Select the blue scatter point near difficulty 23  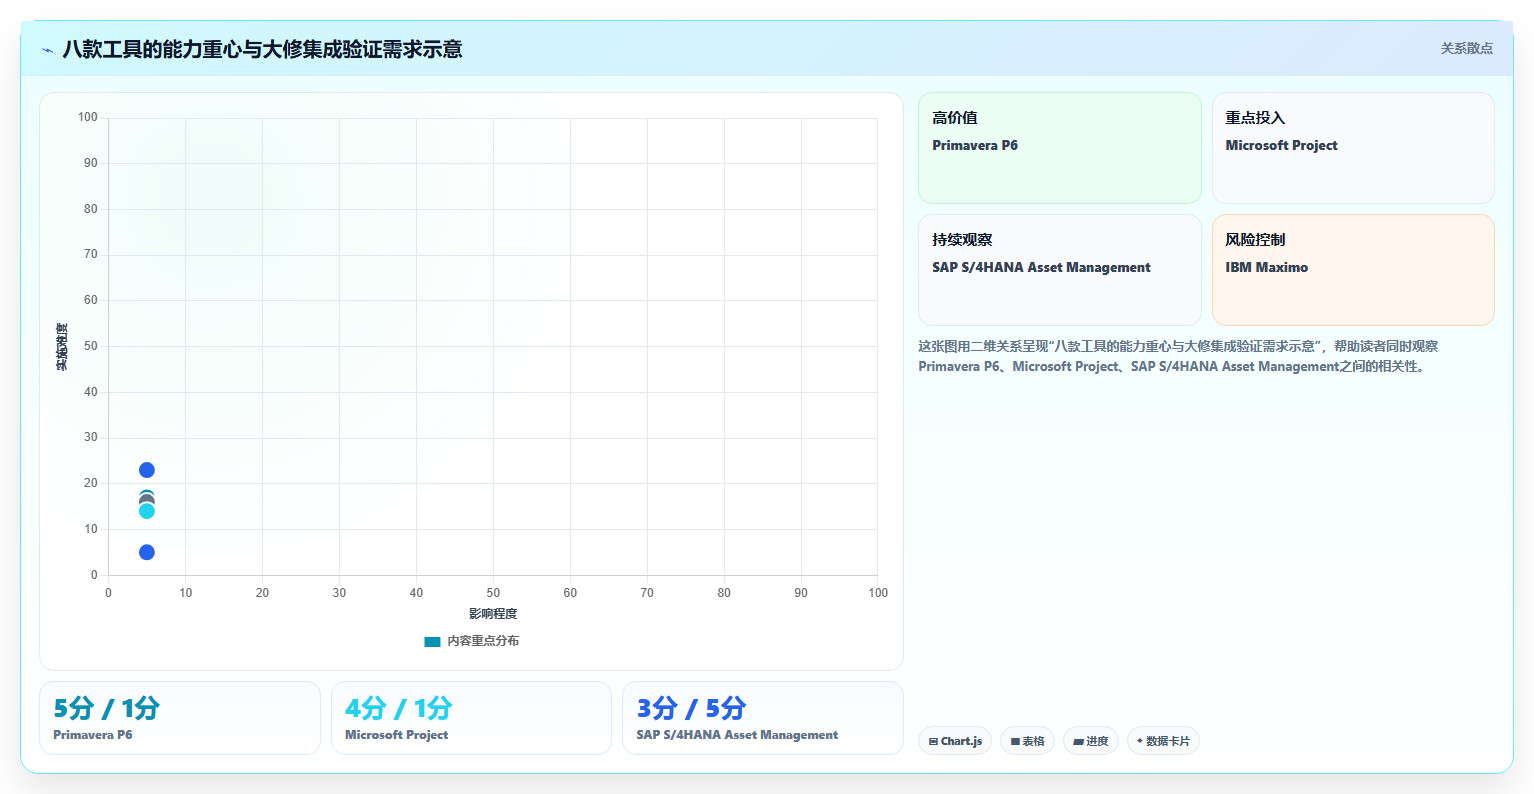[x=147, y=470]
